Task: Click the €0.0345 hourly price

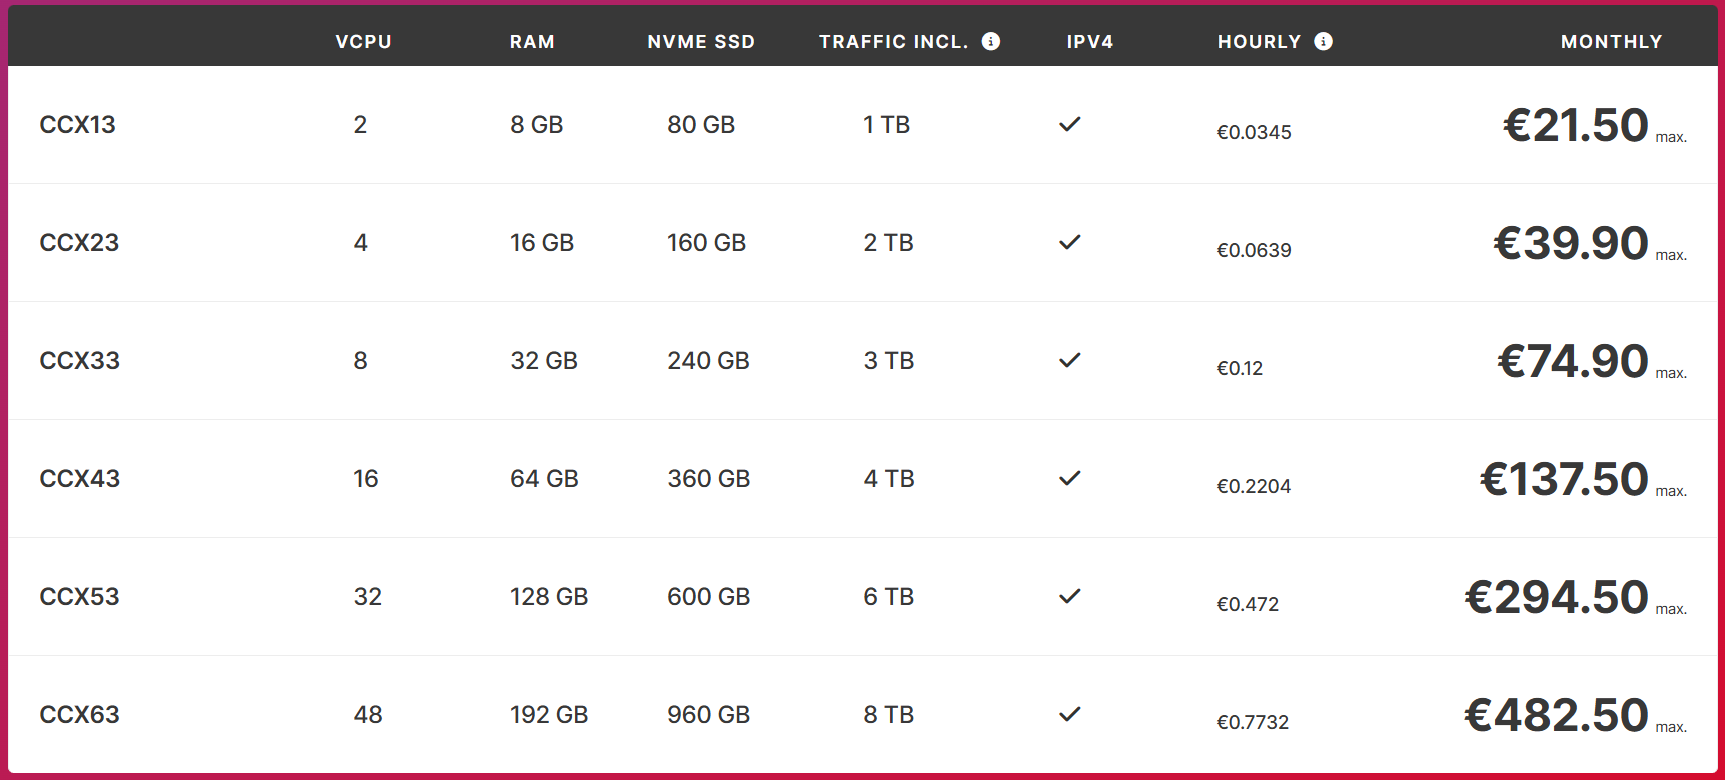Action: (x=1254, y=132)
